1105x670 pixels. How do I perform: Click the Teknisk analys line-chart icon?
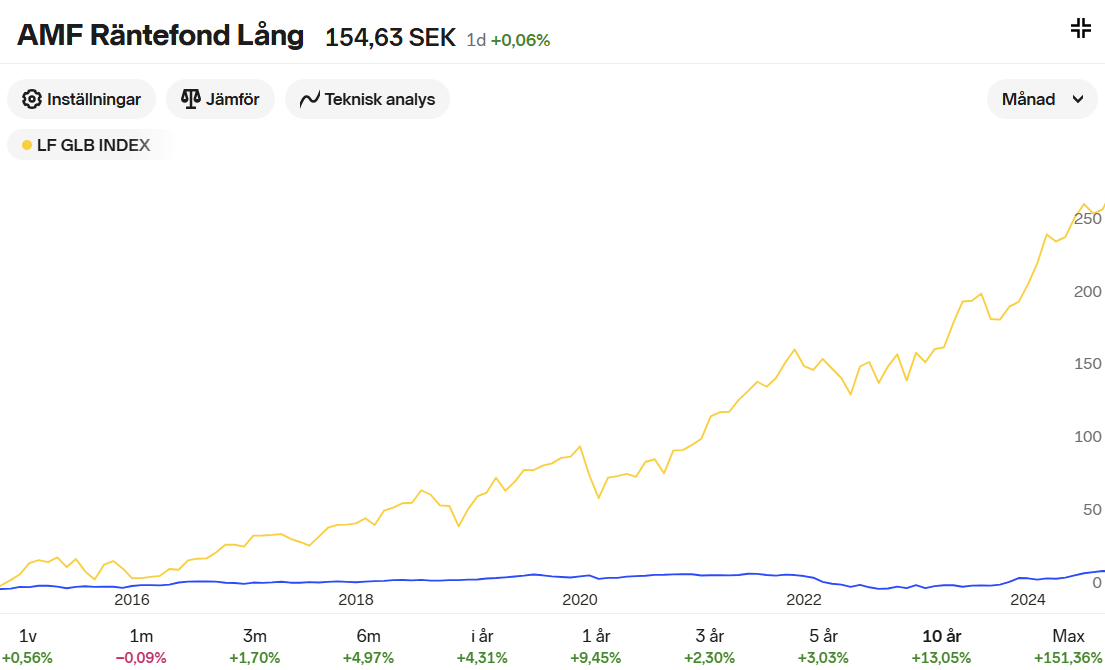point(309,99)
